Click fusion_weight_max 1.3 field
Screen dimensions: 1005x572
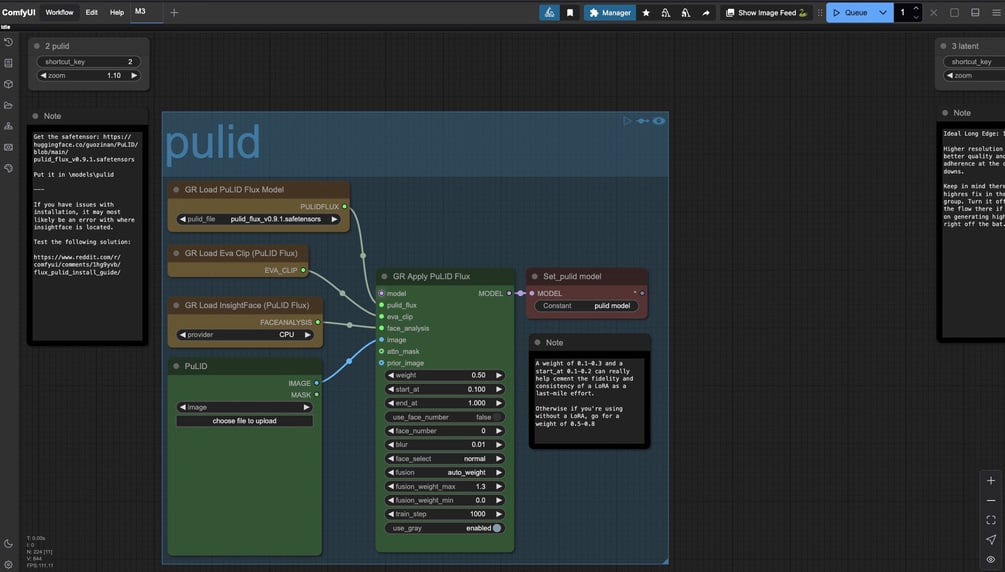point(444,487)
